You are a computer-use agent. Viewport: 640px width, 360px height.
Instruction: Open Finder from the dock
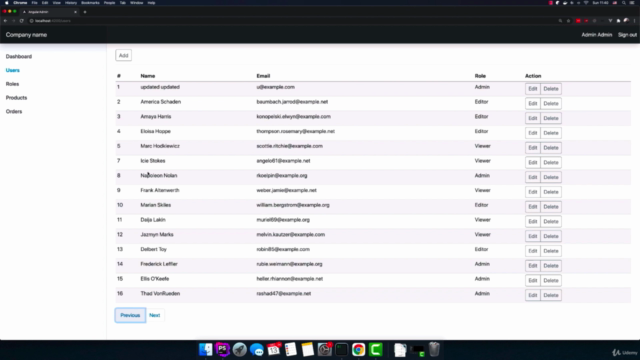205,349
